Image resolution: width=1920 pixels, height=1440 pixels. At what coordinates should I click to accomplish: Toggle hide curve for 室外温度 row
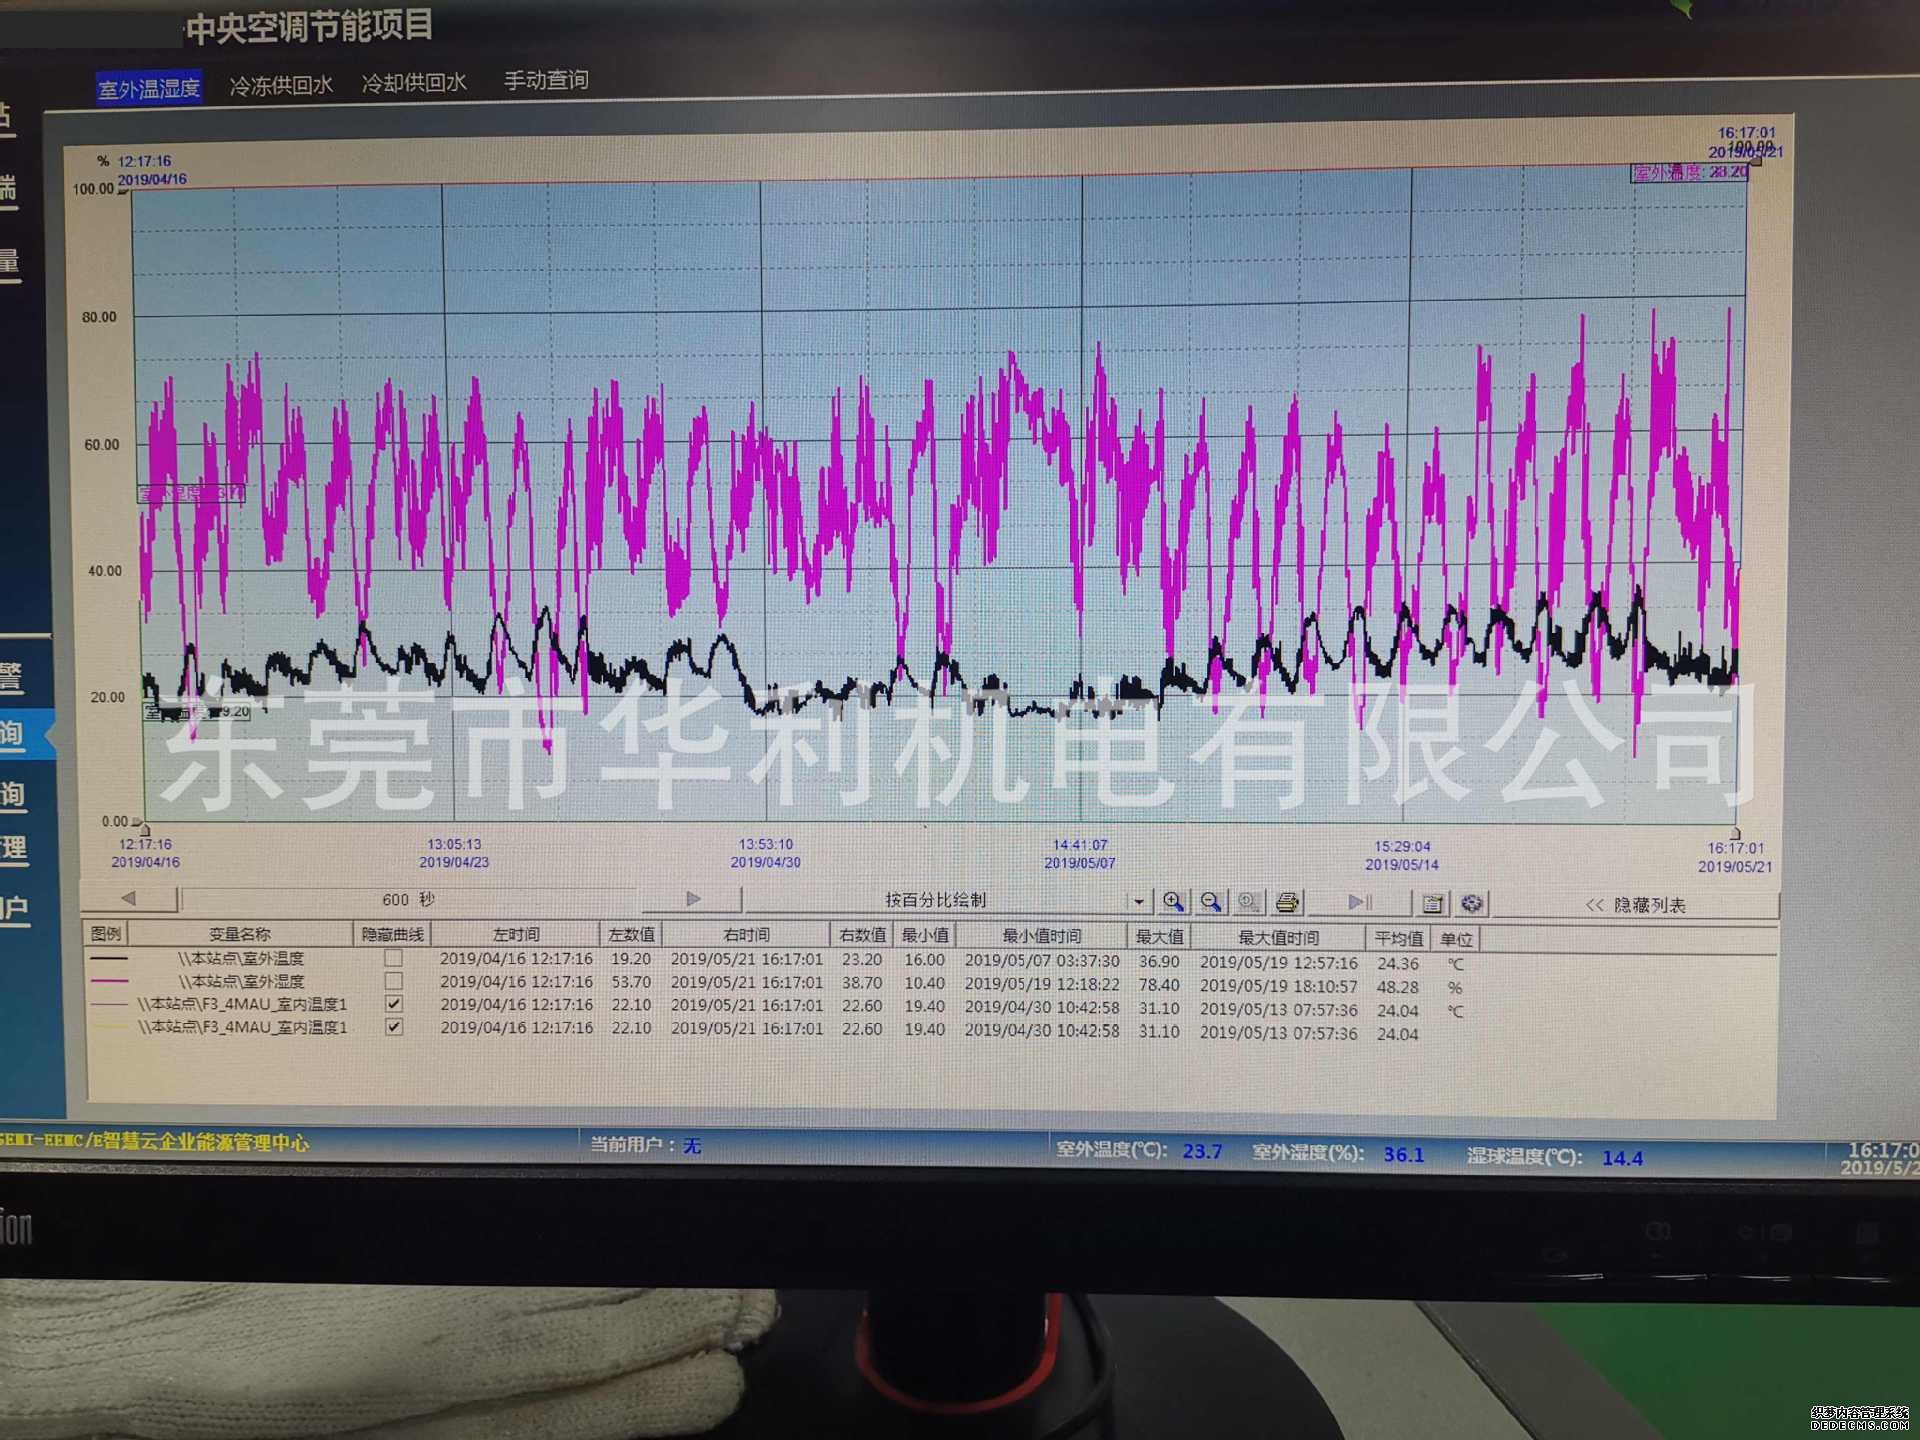pos(394,958)
